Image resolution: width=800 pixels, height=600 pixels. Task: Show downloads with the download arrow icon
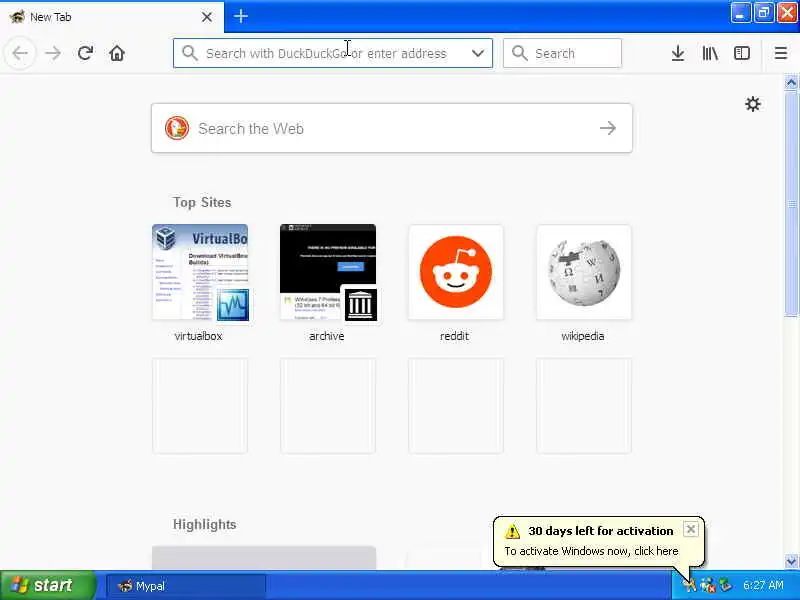pos(678,53)
